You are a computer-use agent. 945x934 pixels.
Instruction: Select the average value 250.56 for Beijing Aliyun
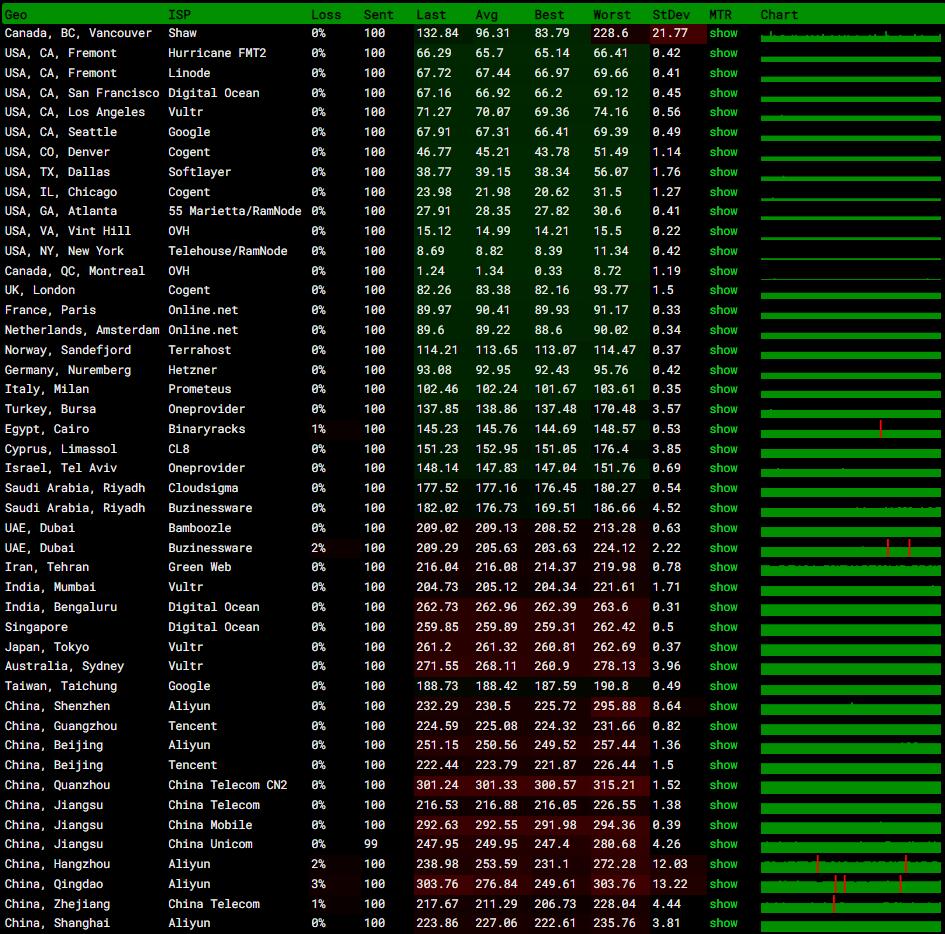pos(496,745)
